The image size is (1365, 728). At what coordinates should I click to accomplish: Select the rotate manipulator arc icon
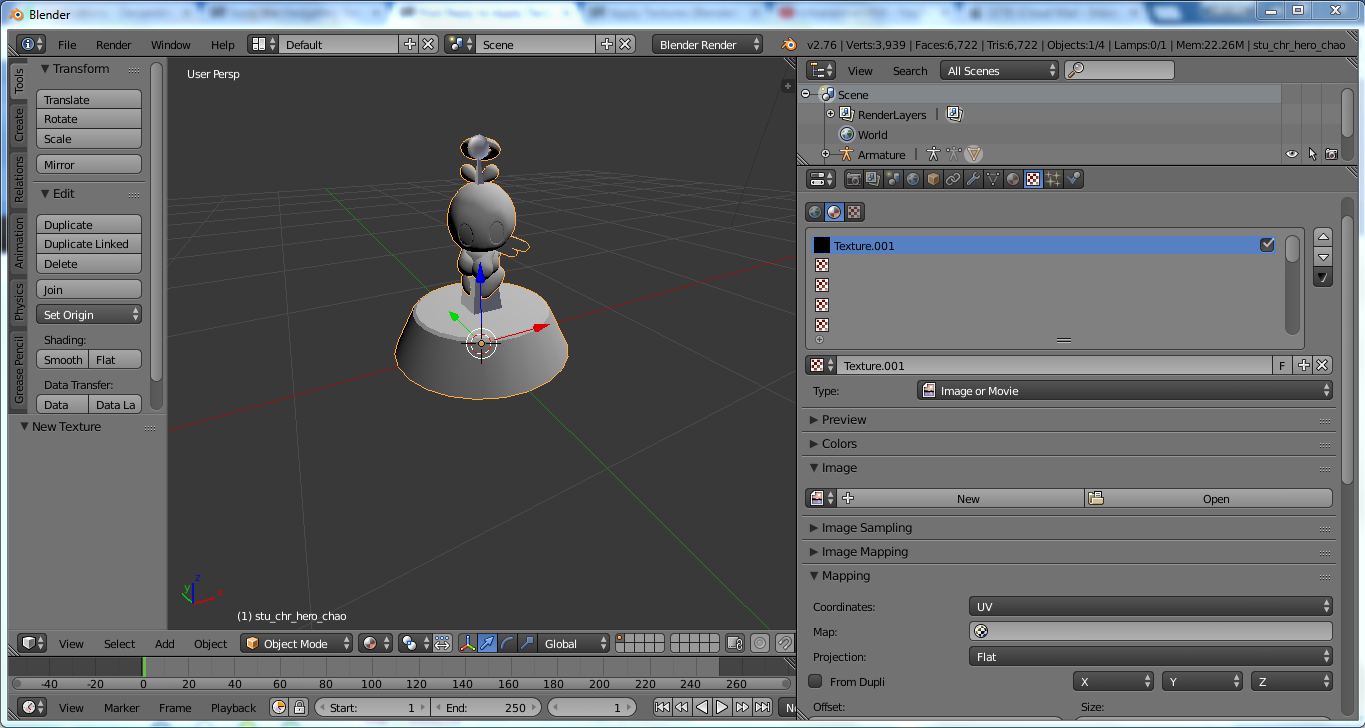(507, 643)
